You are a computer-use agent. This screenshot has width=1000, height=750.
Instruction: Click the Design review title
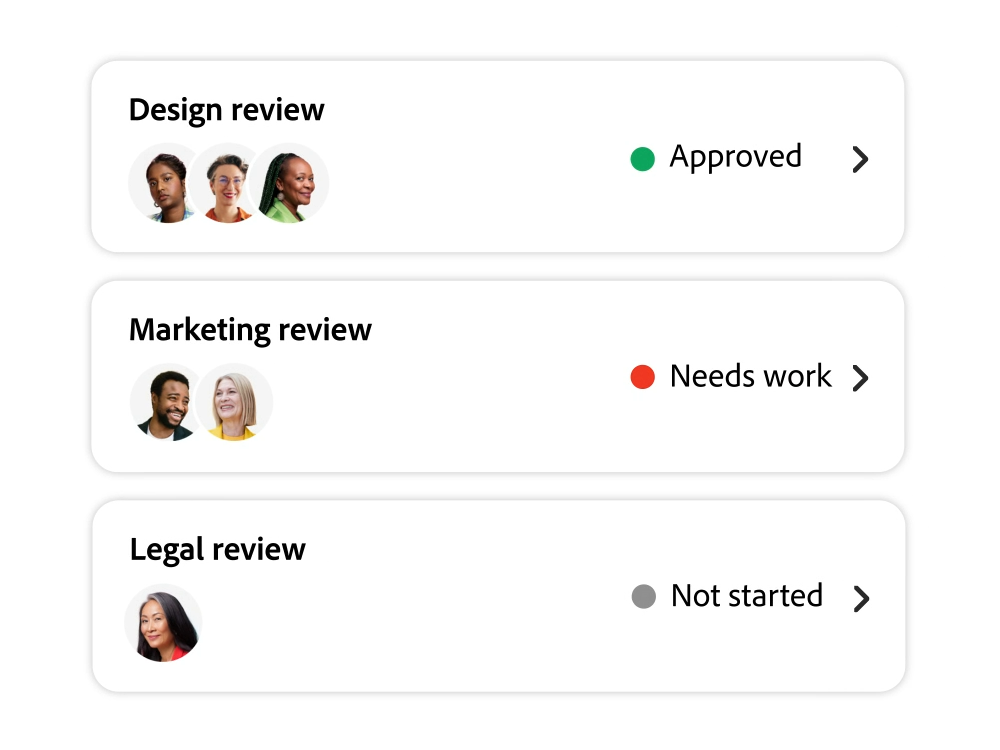[227, 110]
